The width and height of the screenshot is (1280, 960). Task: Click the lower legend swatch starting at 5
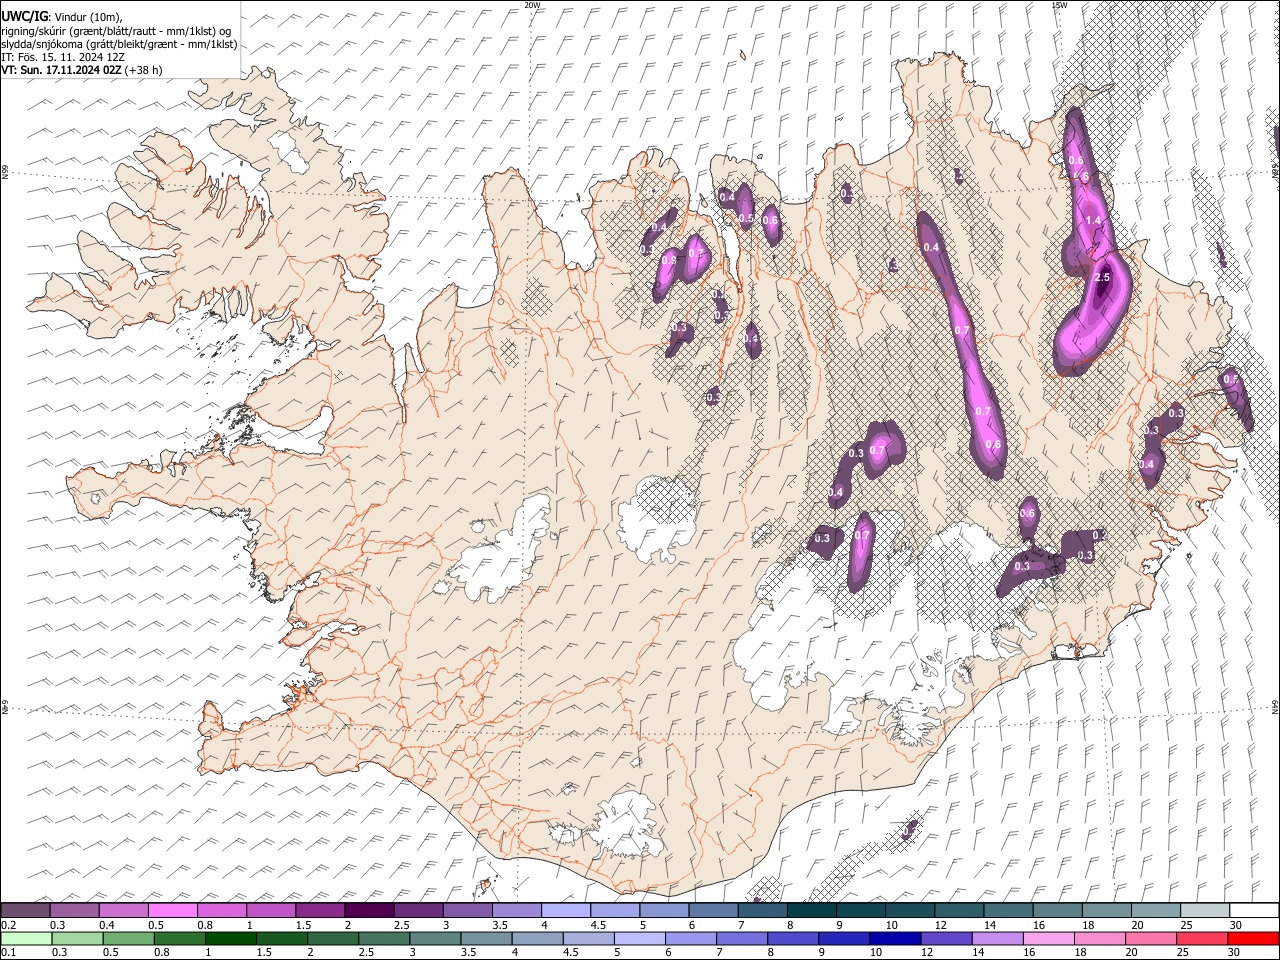[638, 938]
